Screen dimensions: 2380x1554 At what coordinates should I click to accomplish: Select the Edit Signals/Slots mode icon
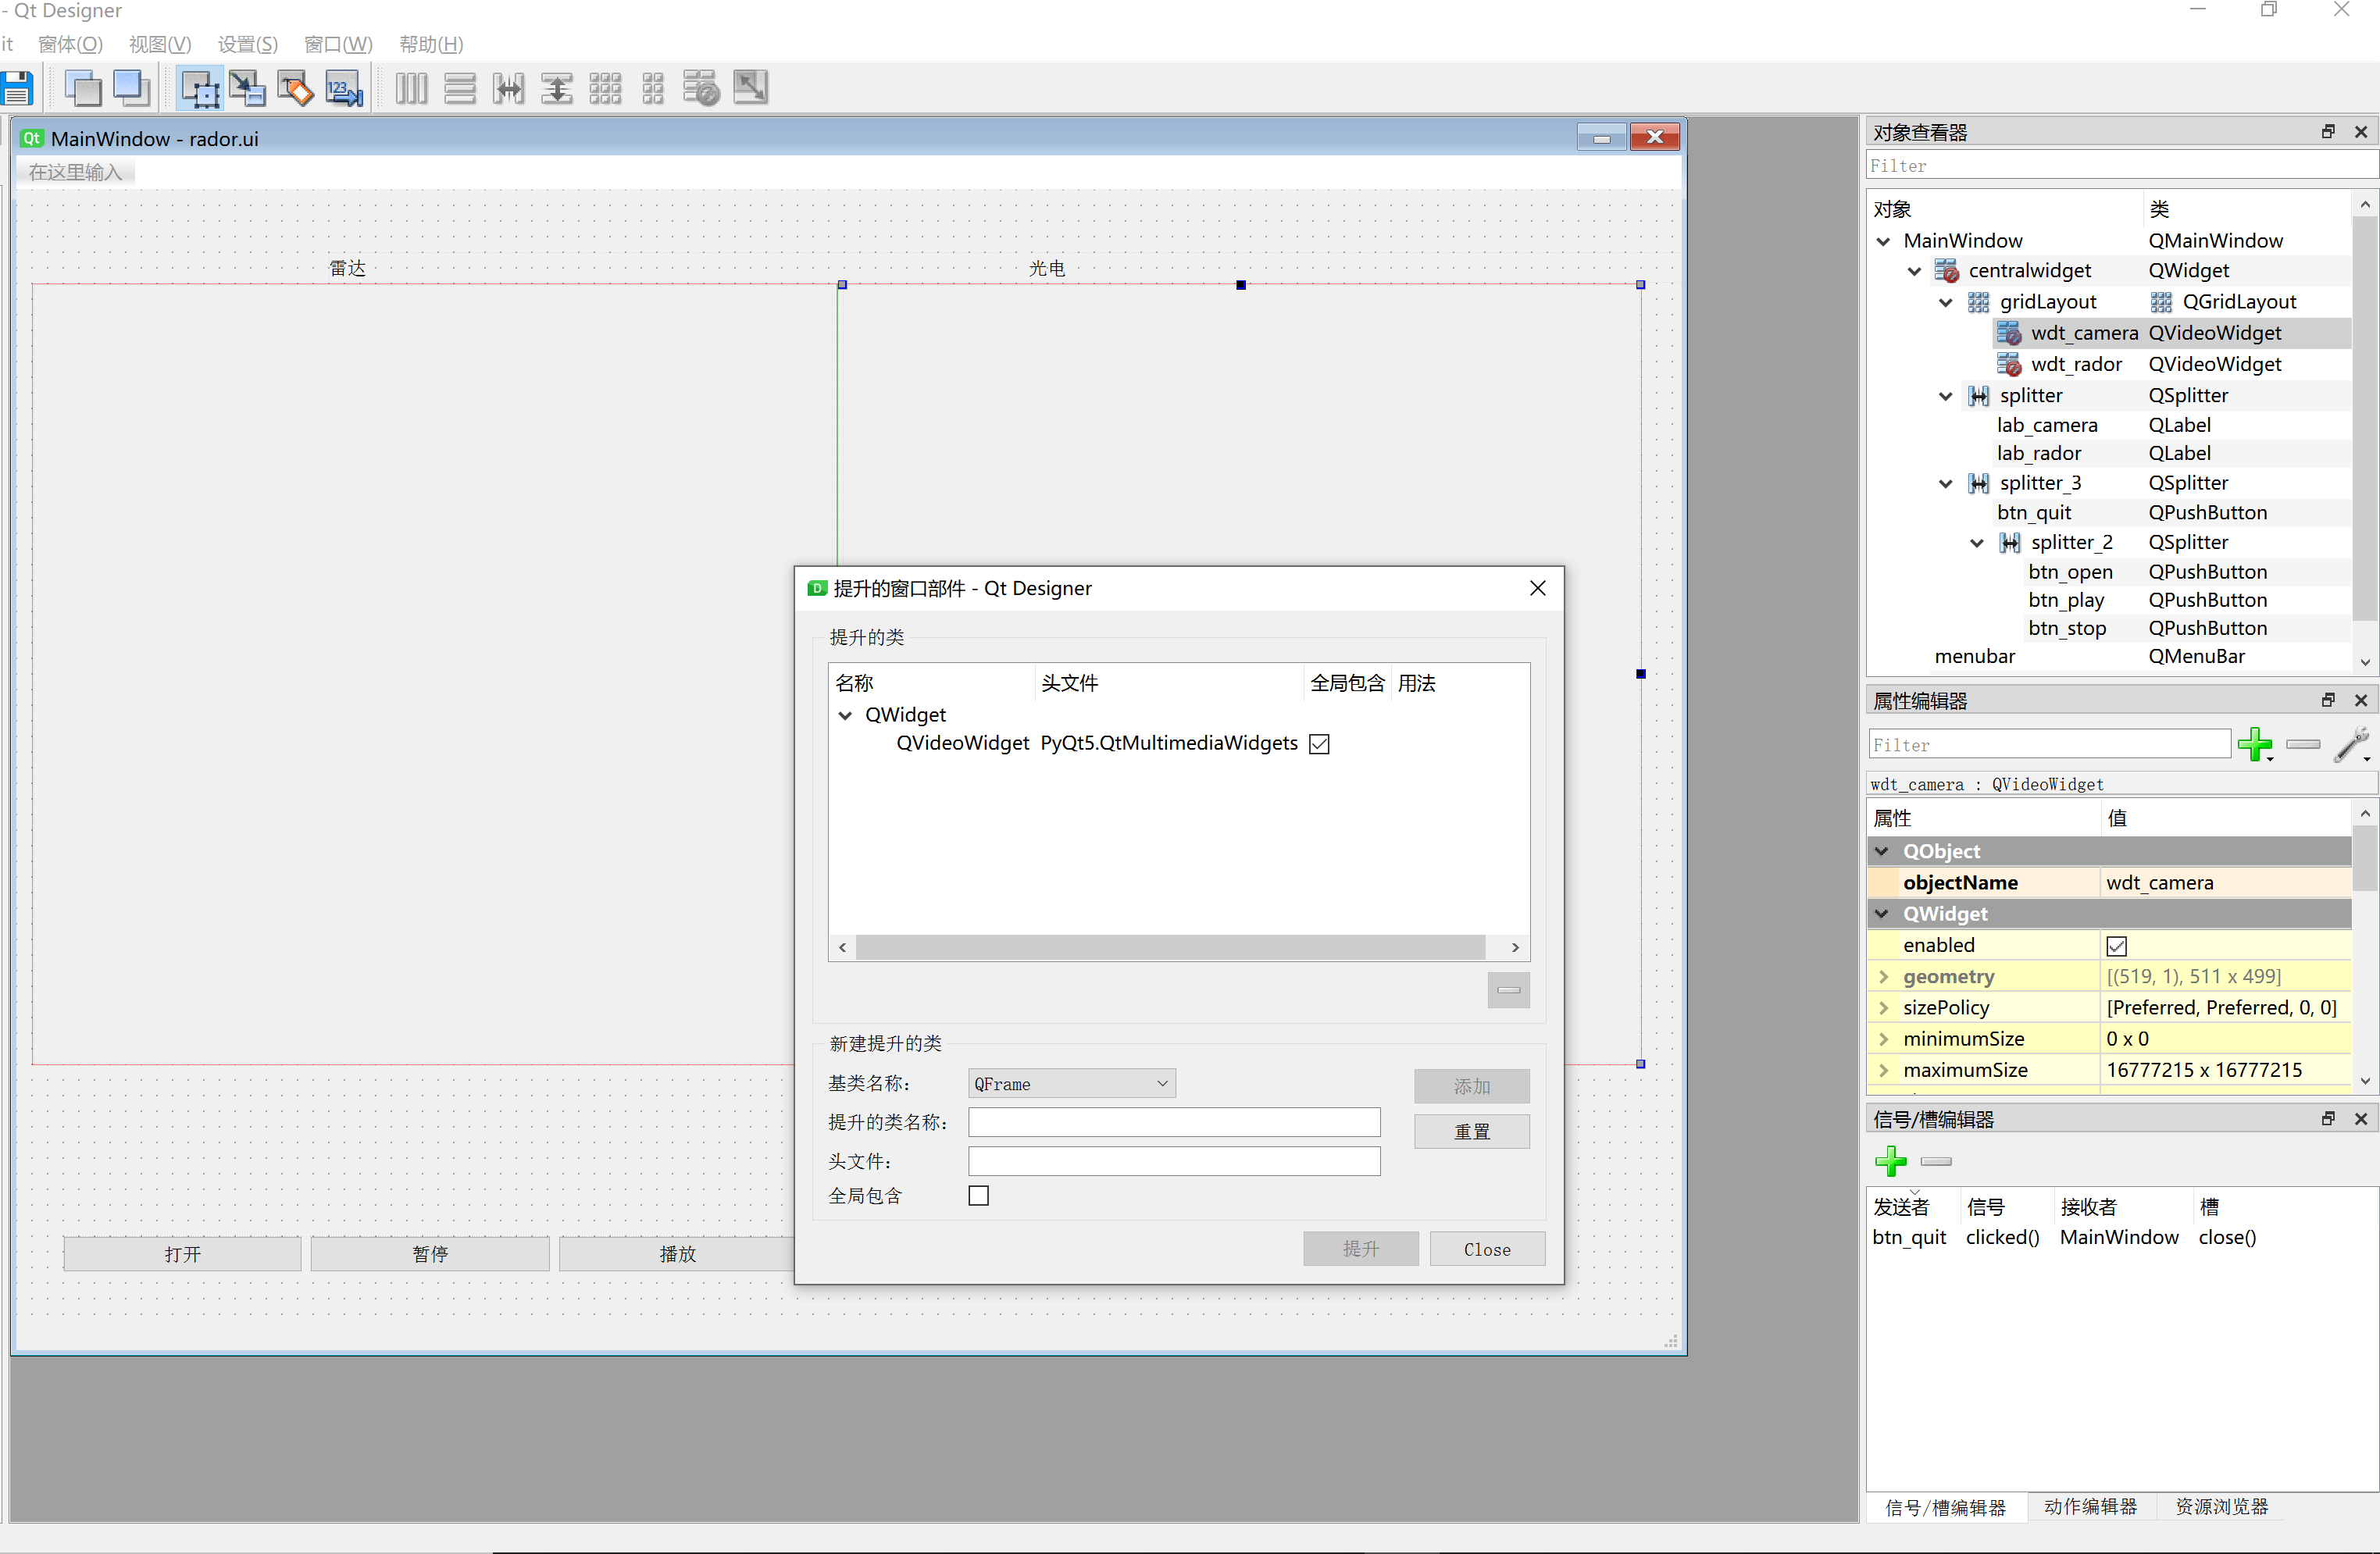coord(247,88)
